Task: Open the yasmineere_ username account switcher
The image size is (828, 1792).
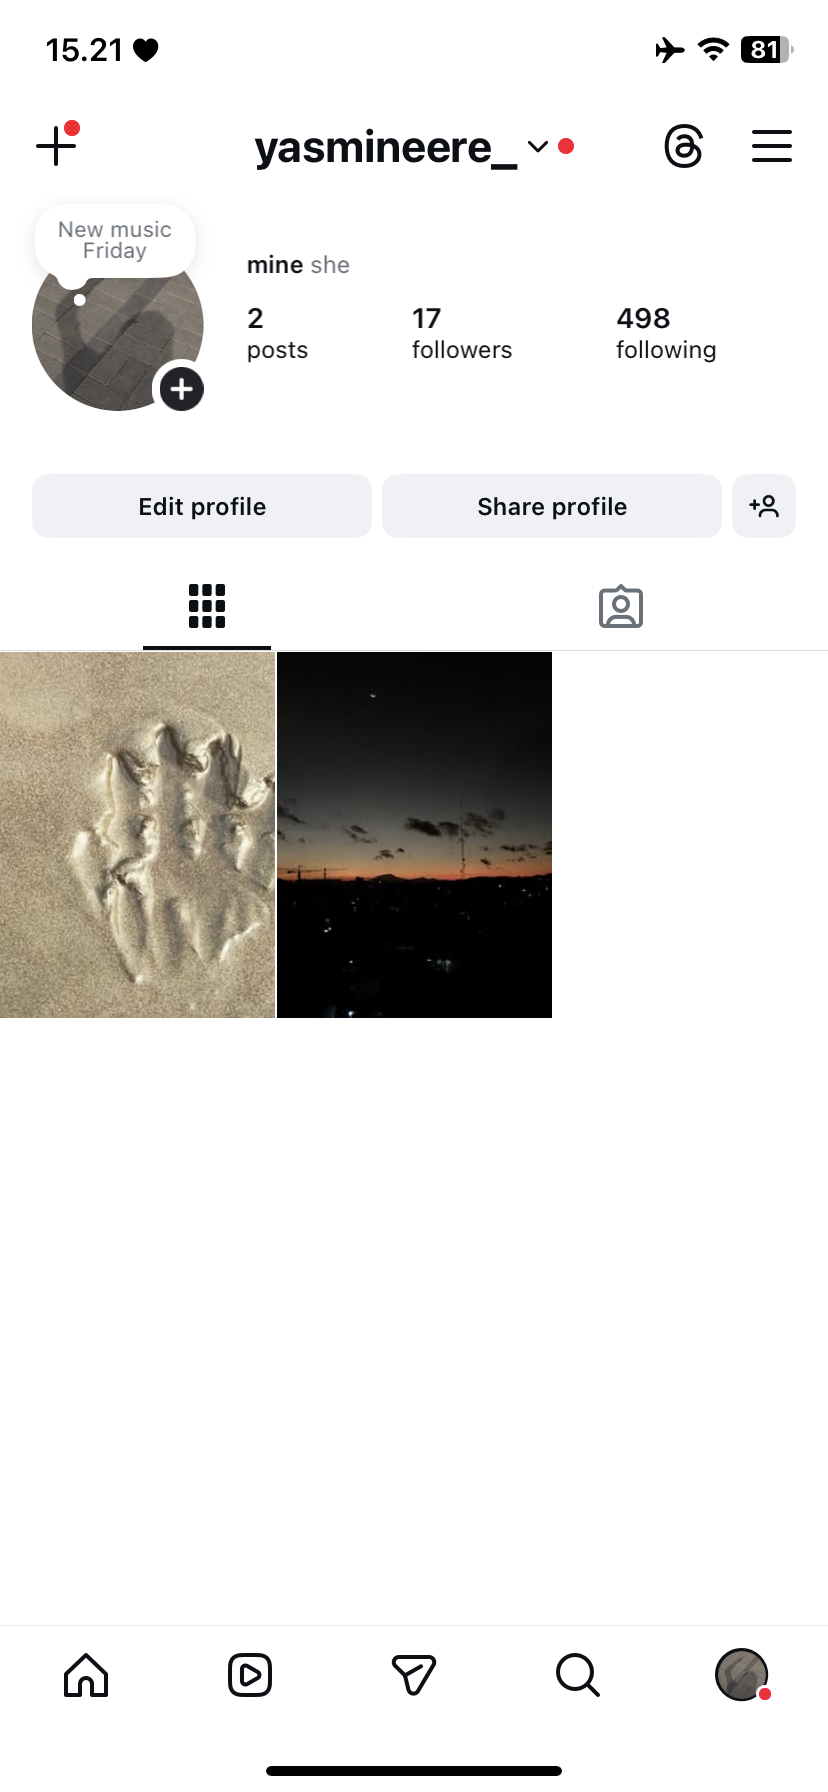Action: pos(386,147)
